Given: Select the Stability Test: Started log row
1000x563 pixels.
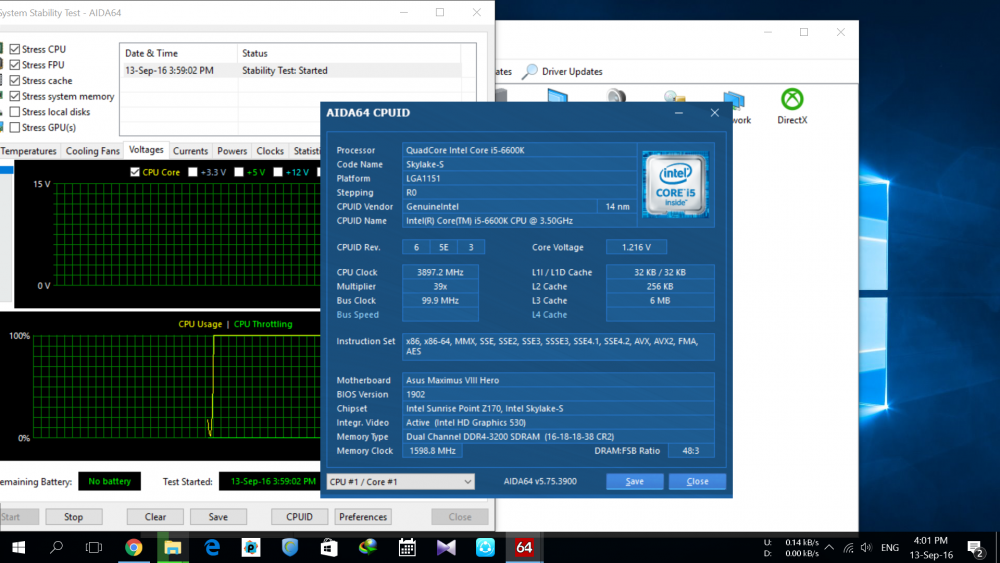Looking at the screenshot, I should coord(290,70).
